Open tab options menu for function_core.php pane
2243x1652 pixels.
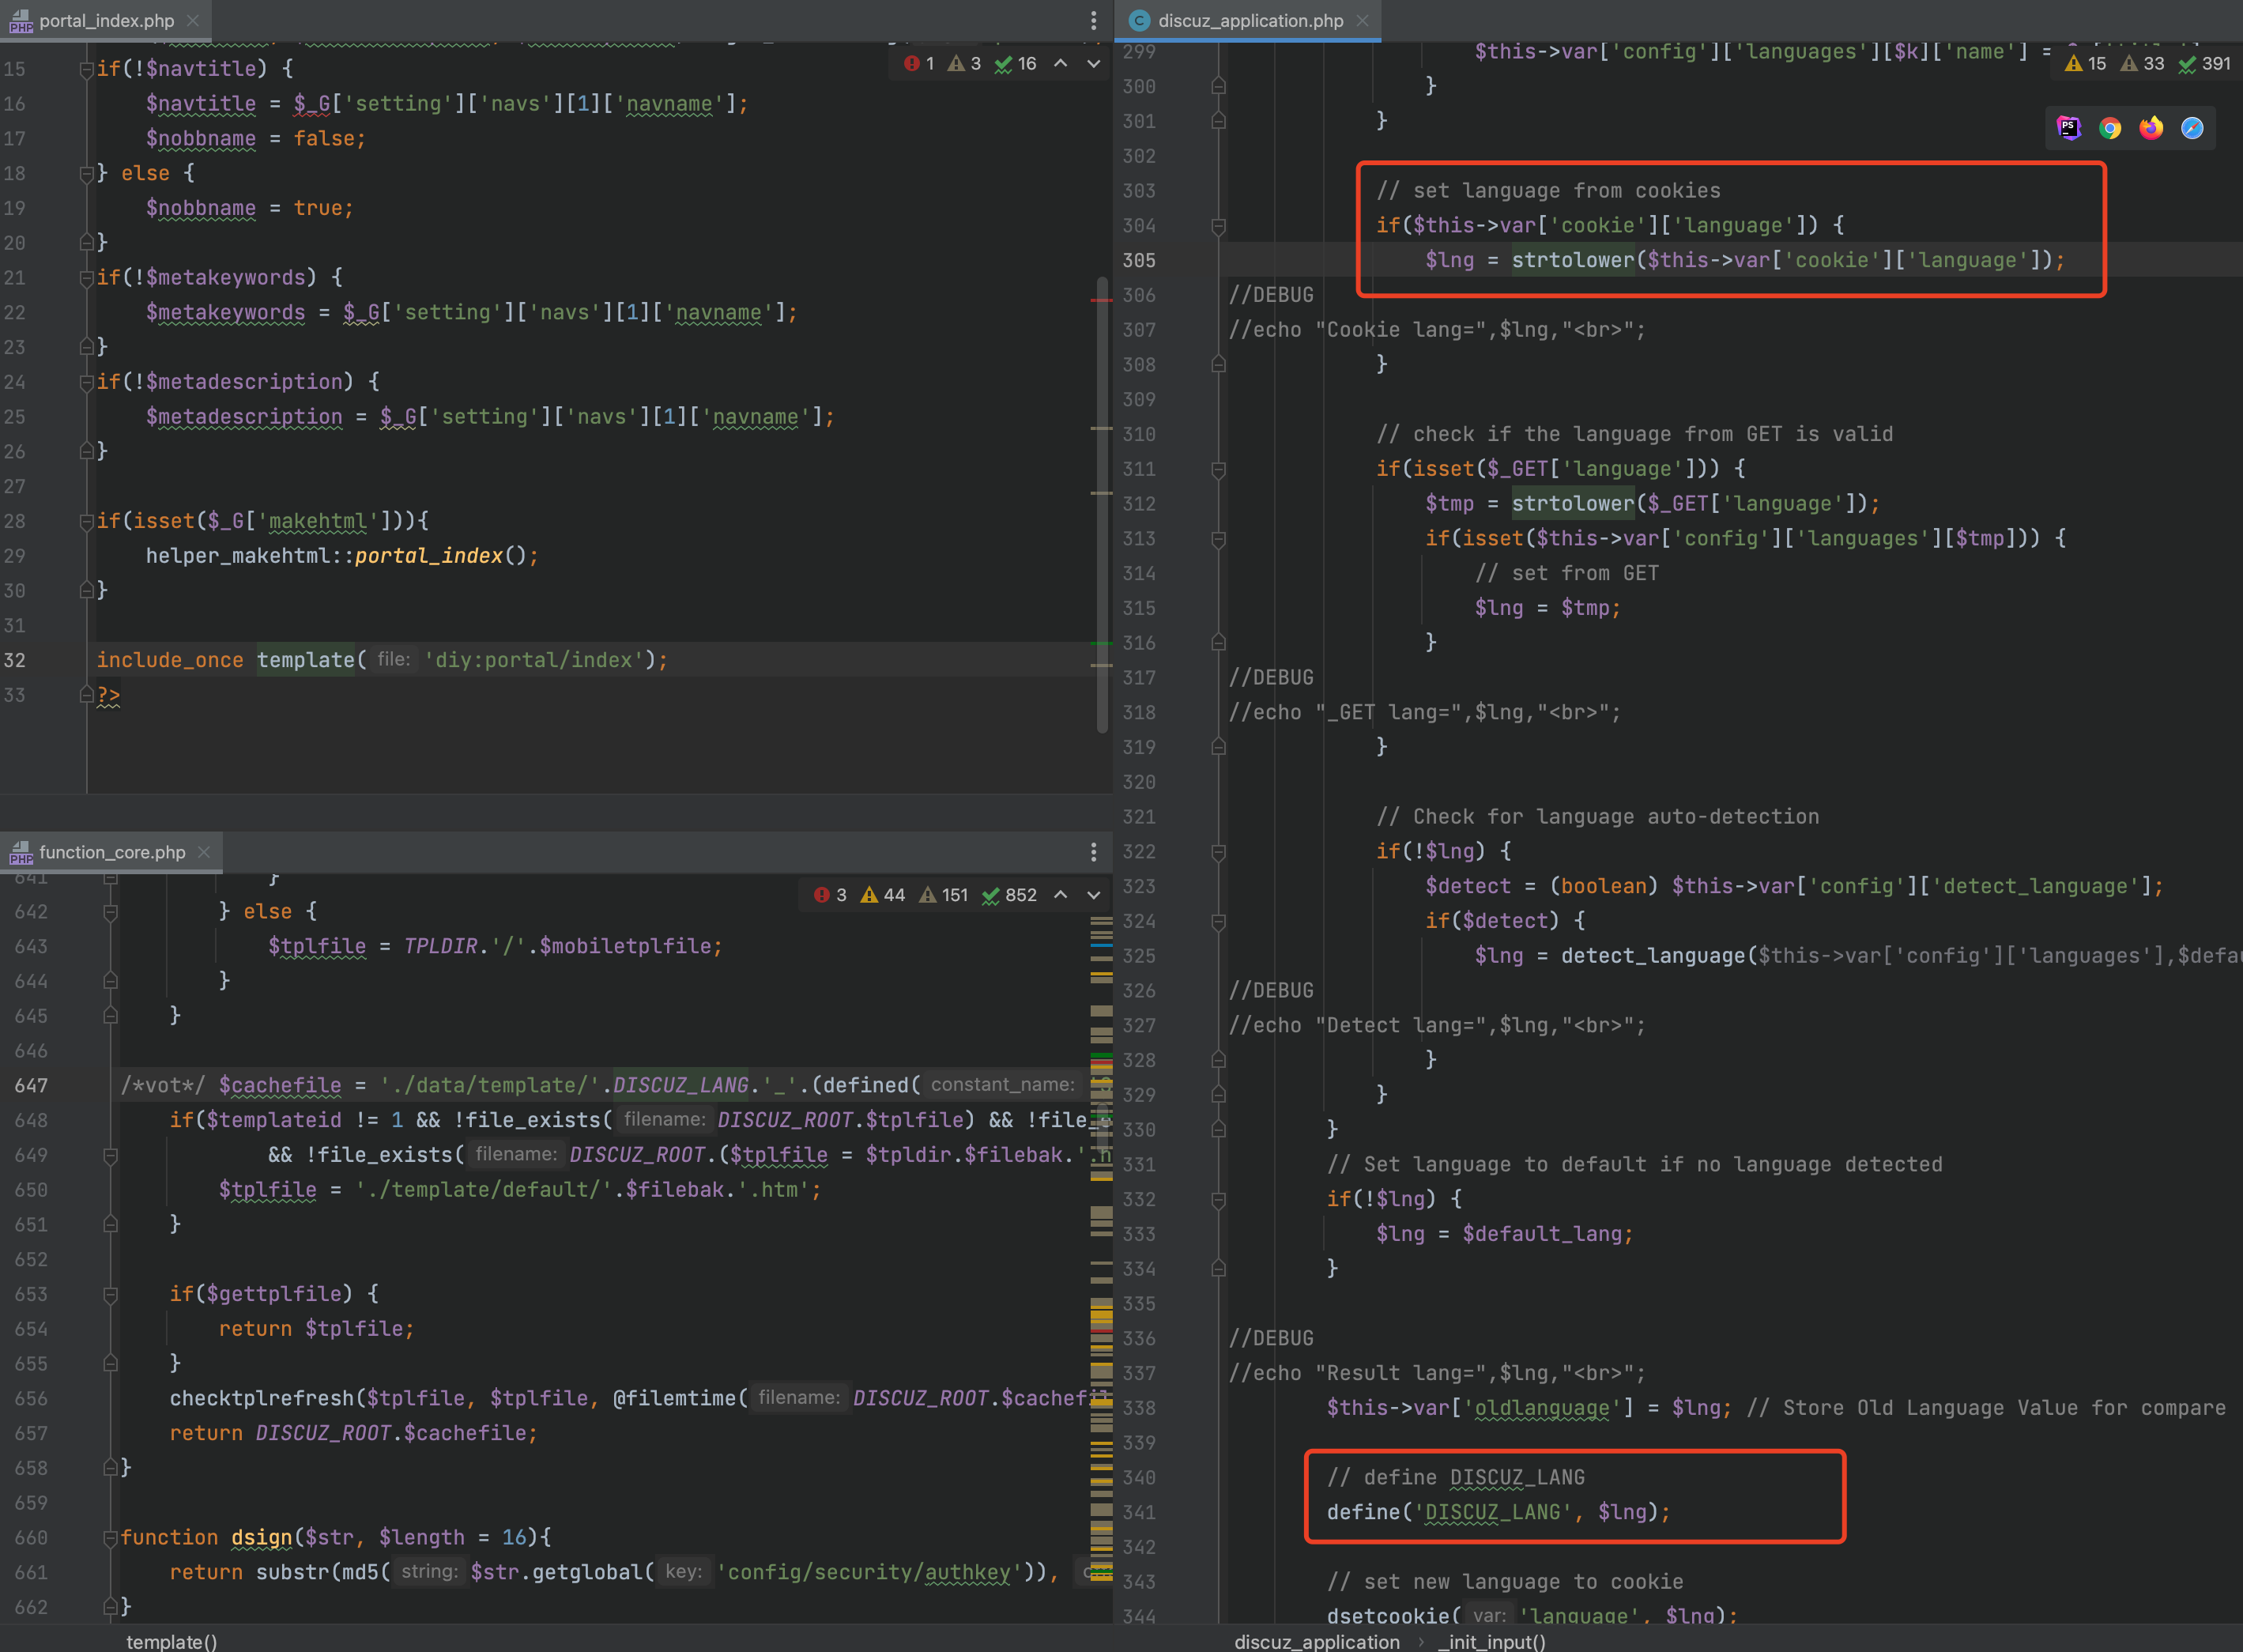[x=1093, y=851]
